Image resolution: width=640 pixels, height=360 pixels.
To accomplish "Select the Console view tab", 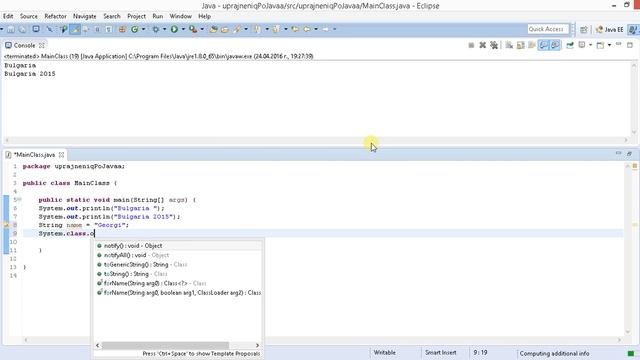I will click(x=24, y=45).
